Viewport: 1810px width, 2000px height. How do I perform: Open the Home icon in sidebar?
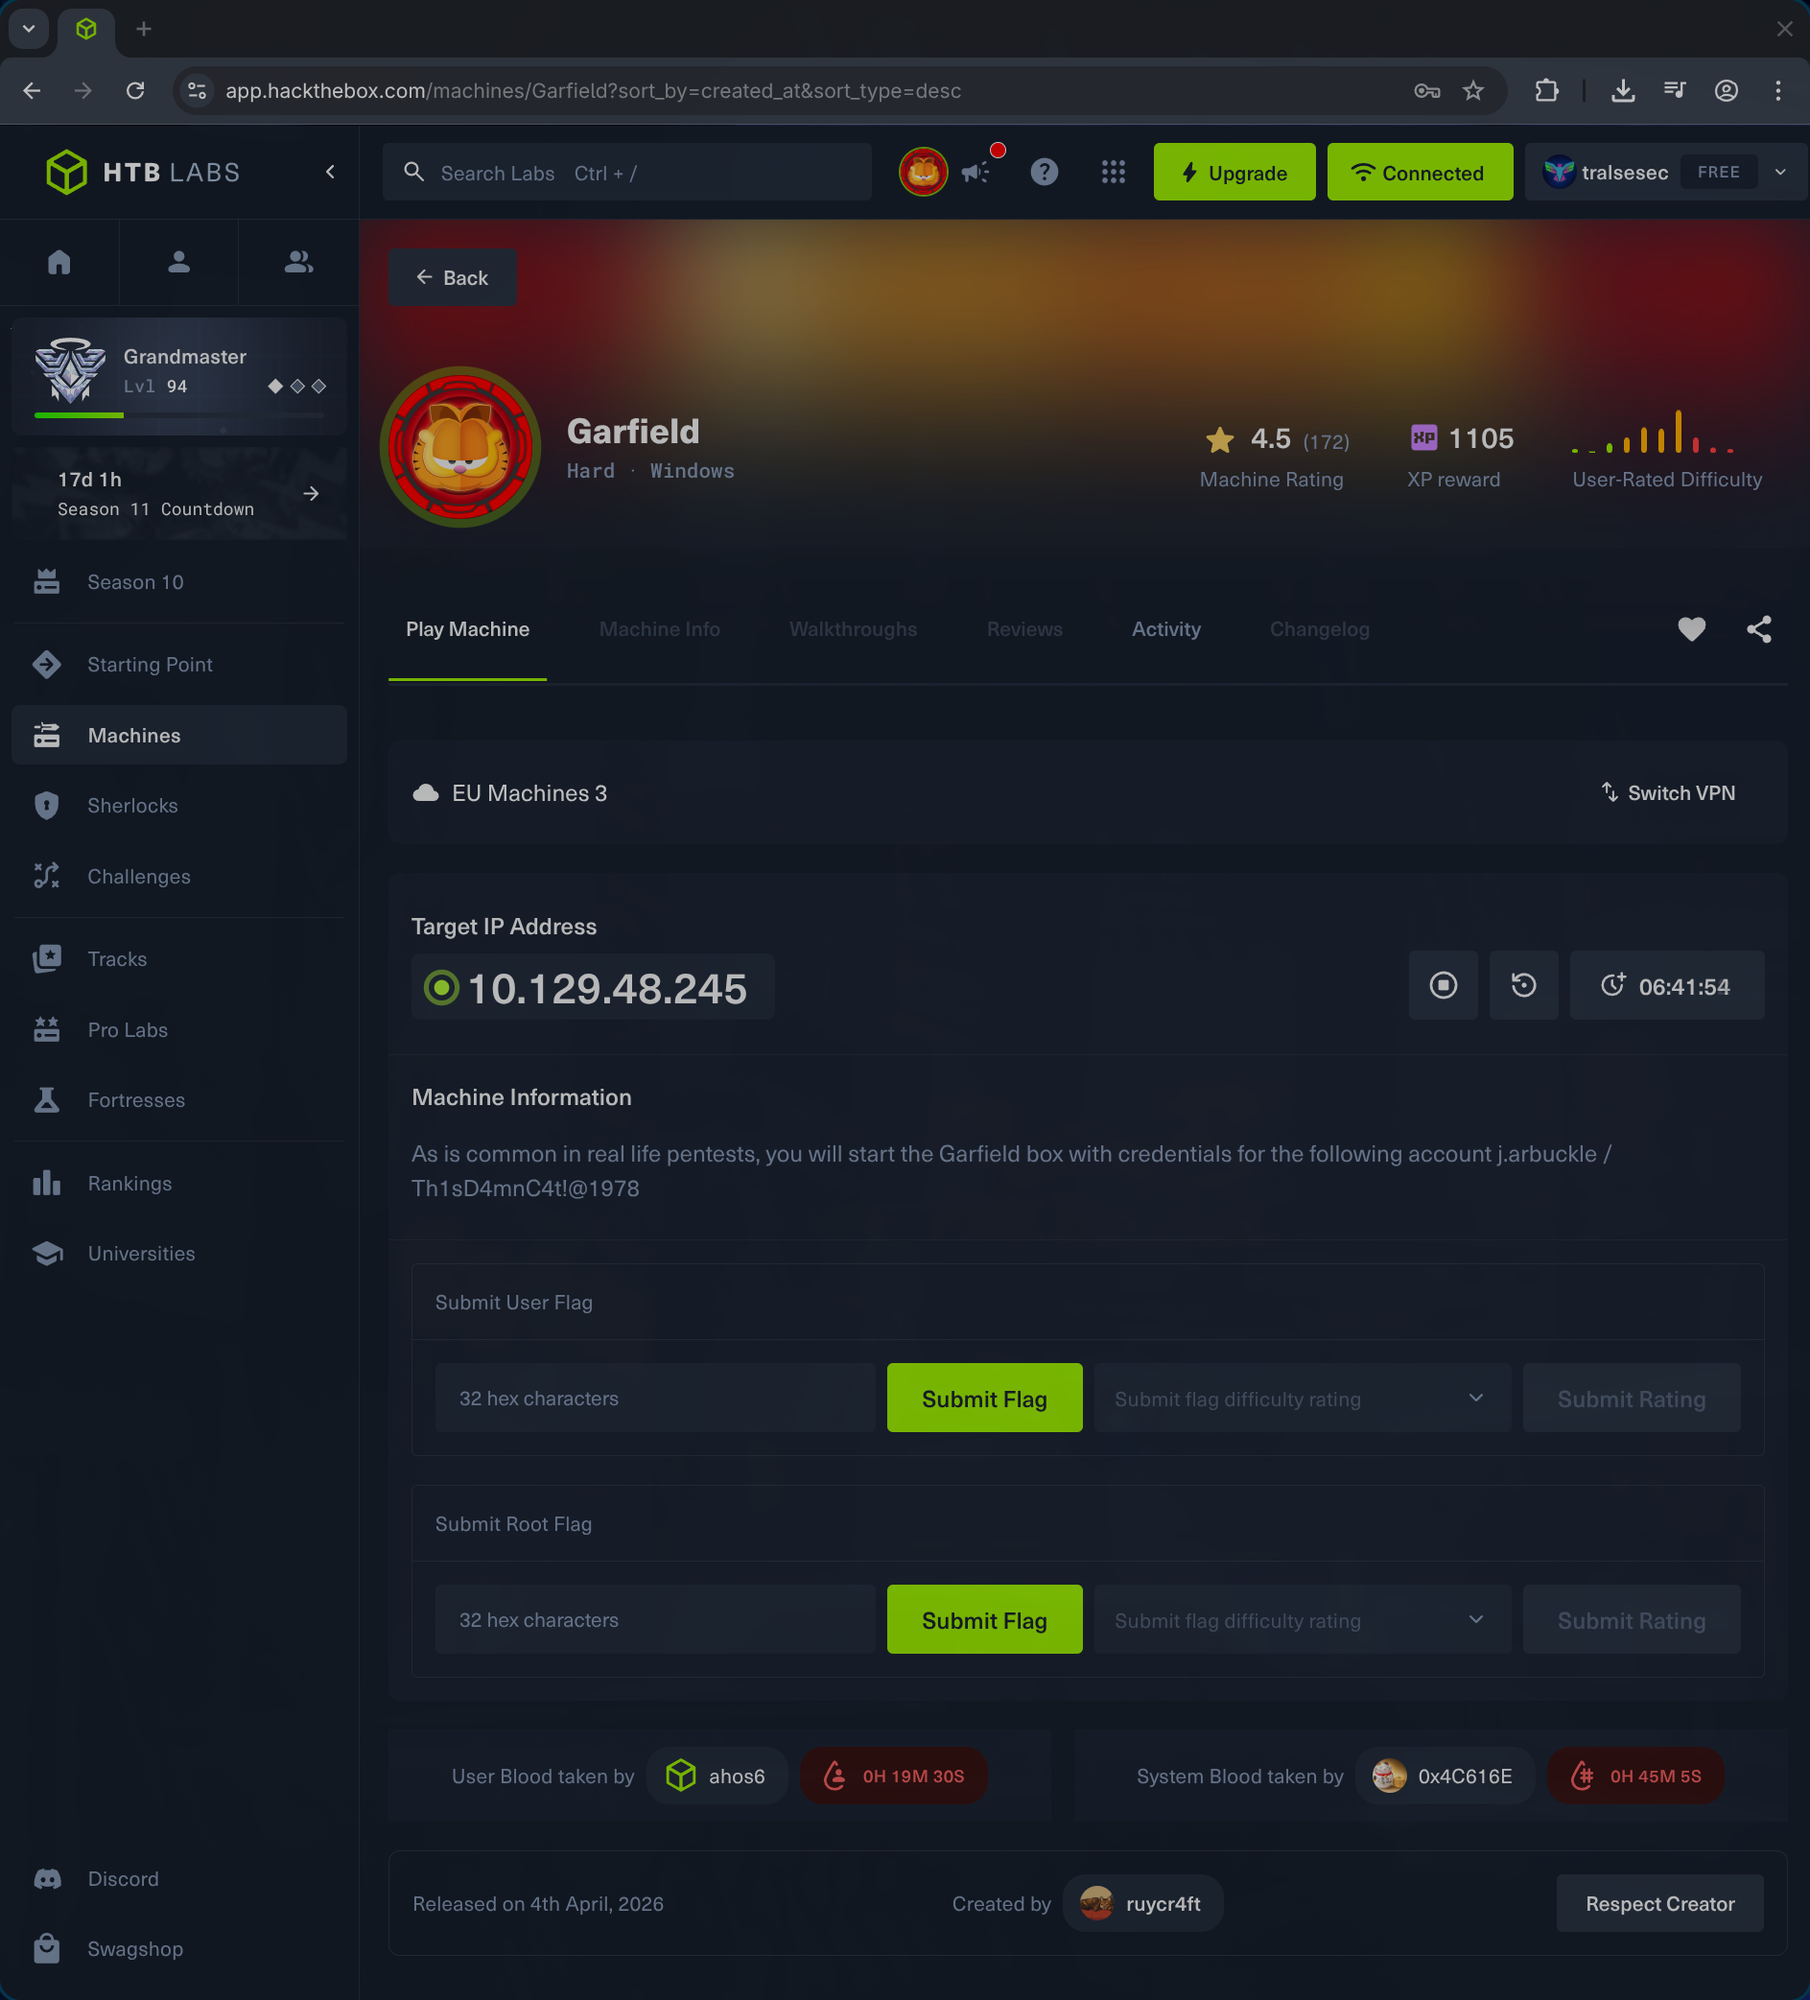click(x=59, y=262)
